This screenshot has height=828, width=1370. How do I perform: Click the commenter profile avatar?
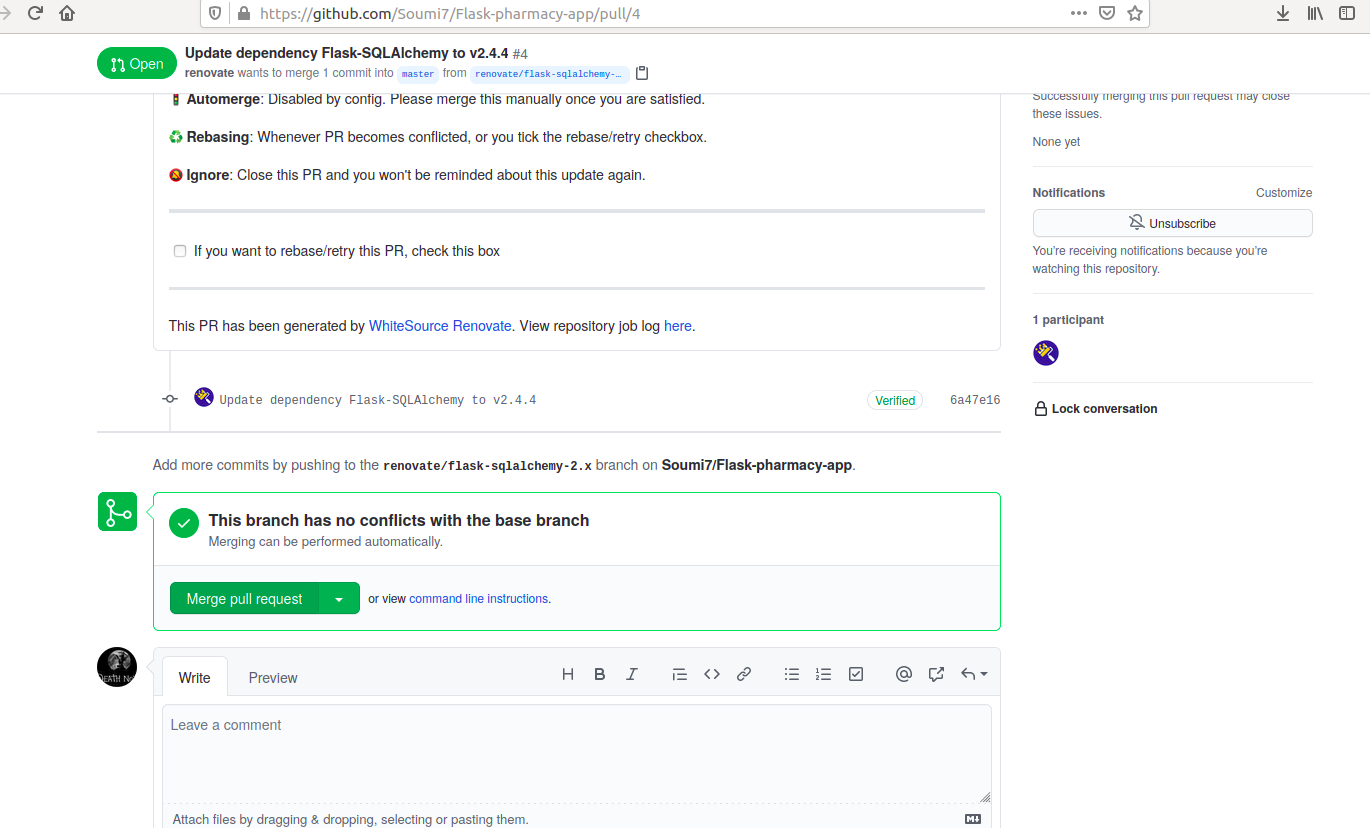coord(117,667)
